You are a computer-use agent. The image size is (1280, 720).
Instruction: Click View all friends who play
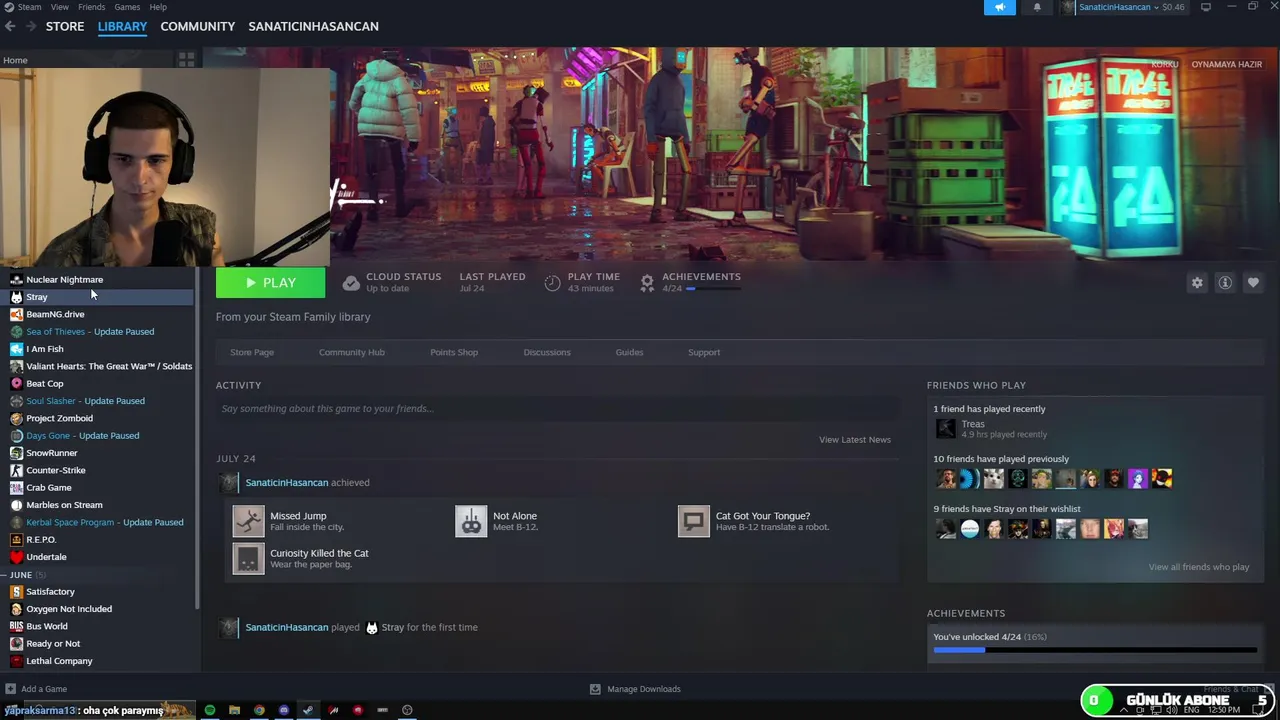(1199, 567)
